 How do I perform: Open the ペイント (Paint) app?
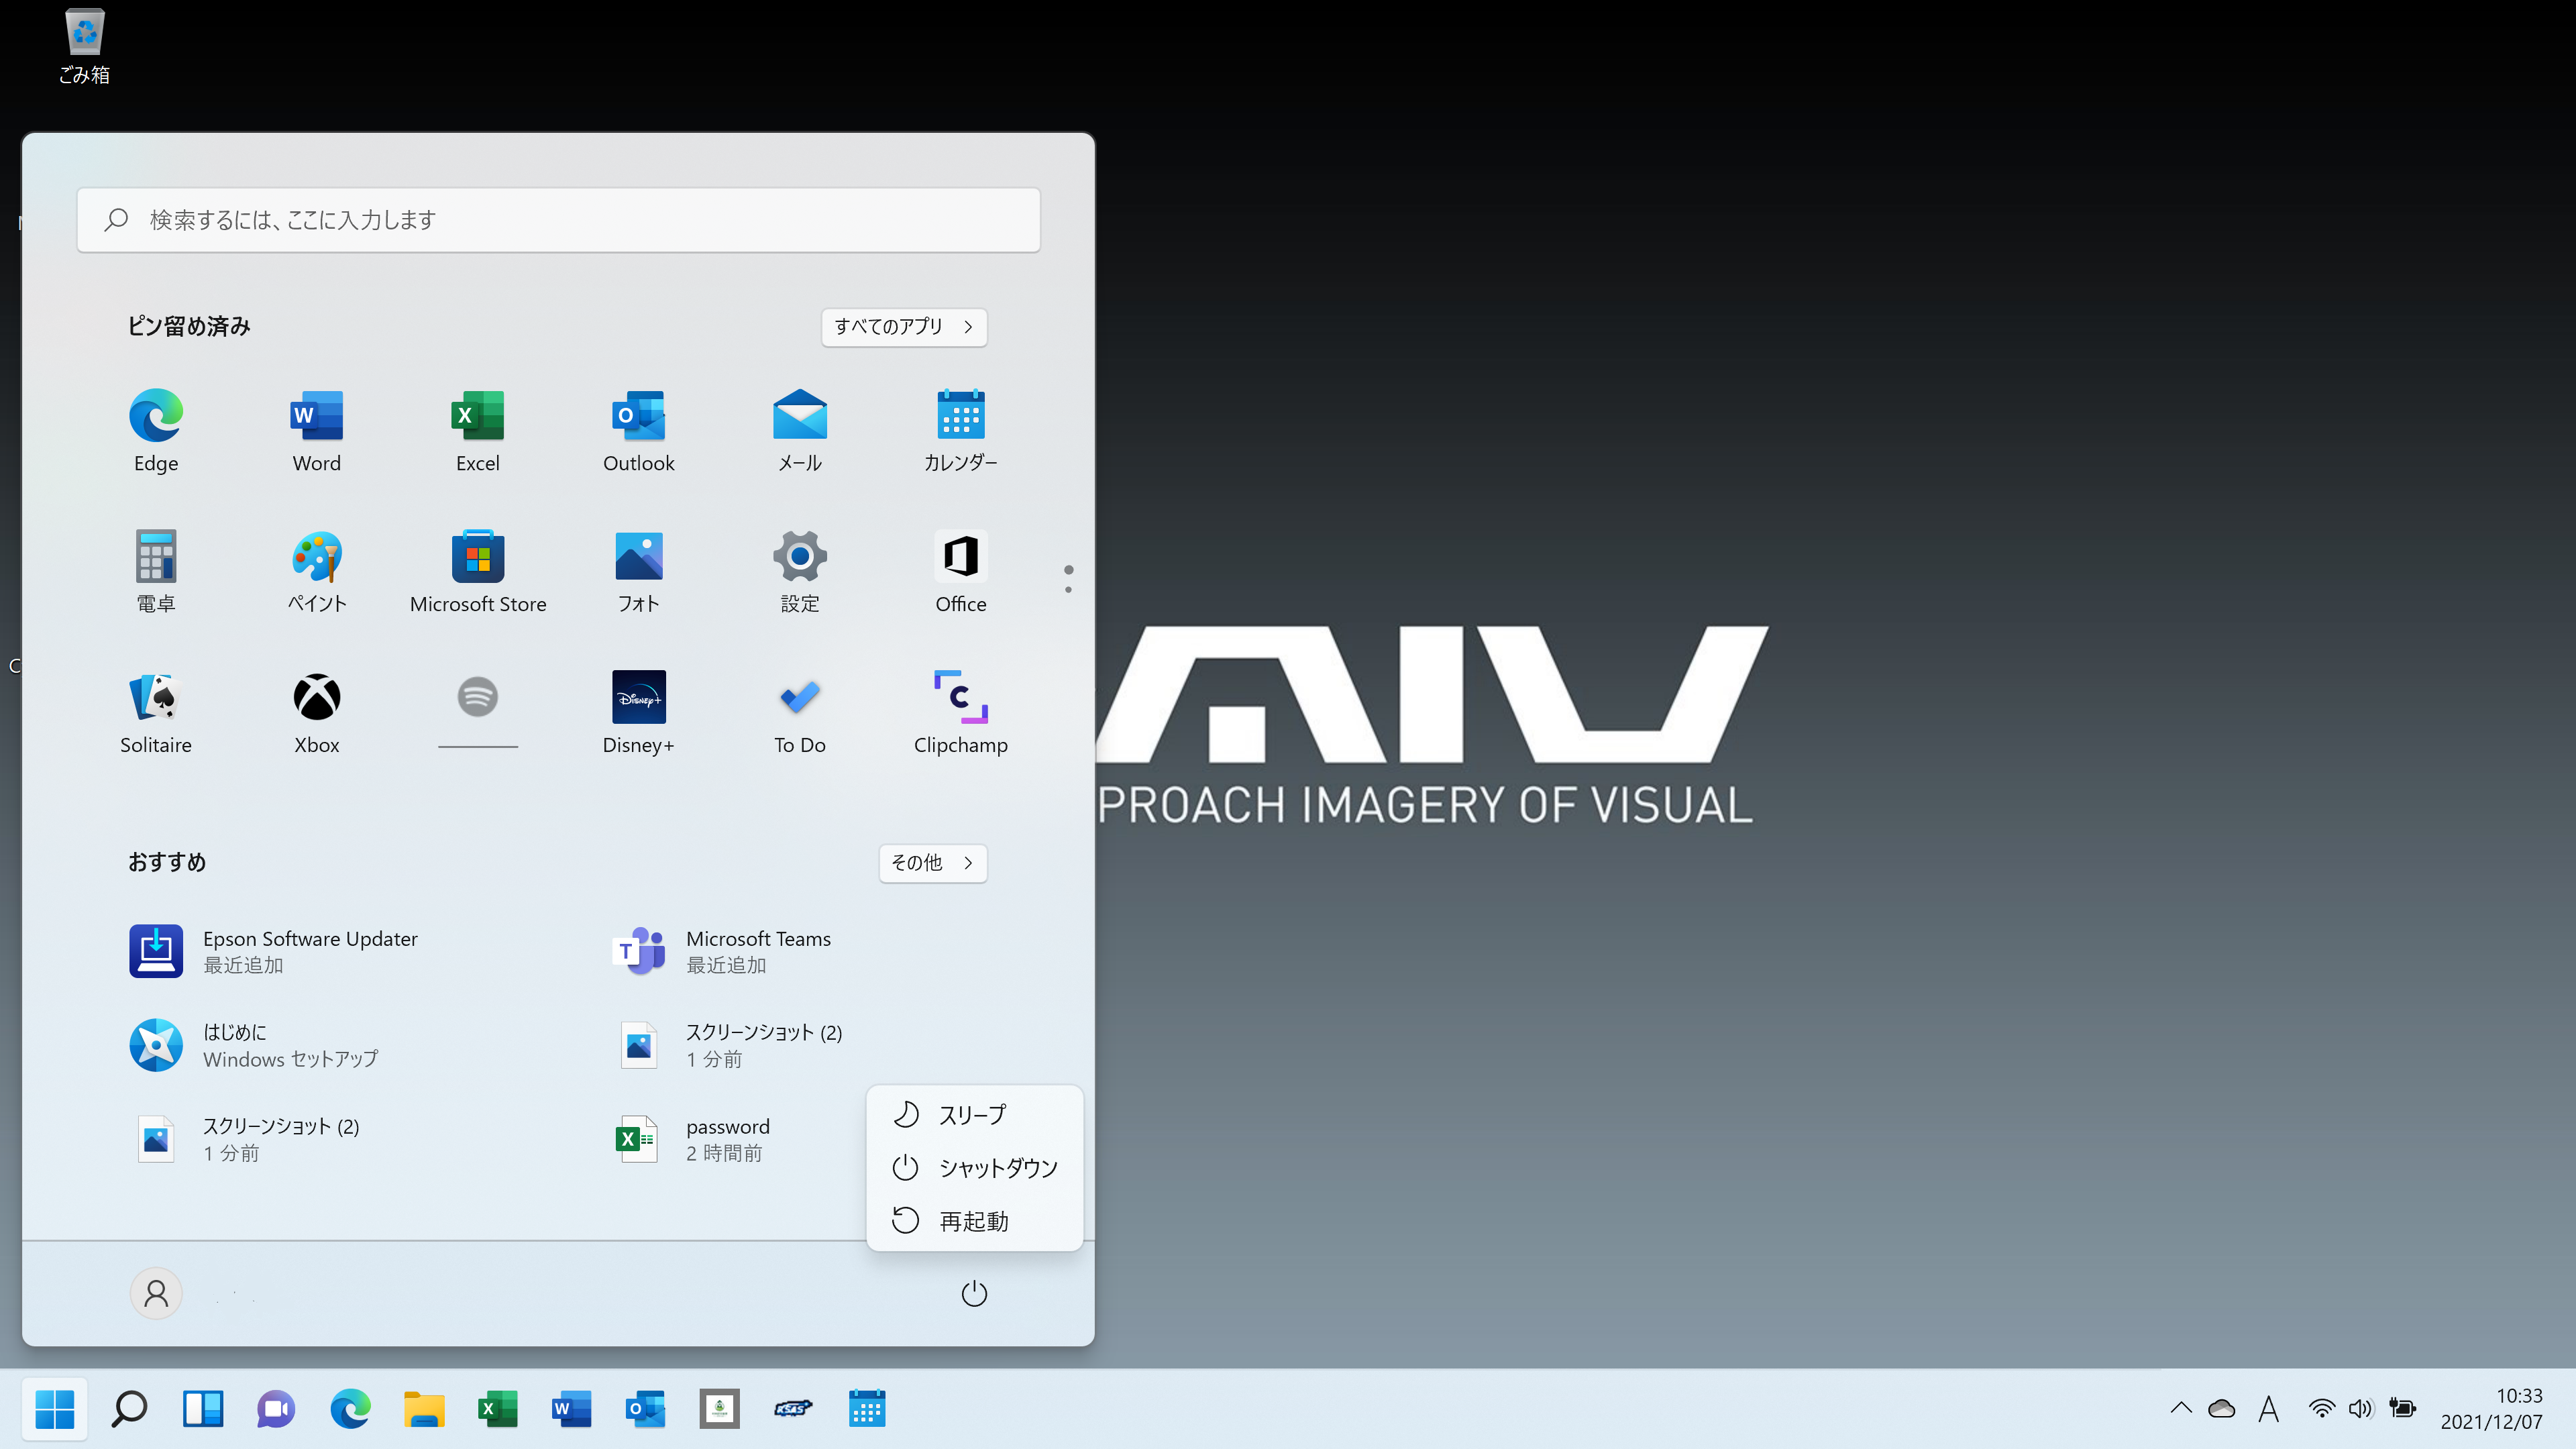pyautogui.click(x=317, y=571)
